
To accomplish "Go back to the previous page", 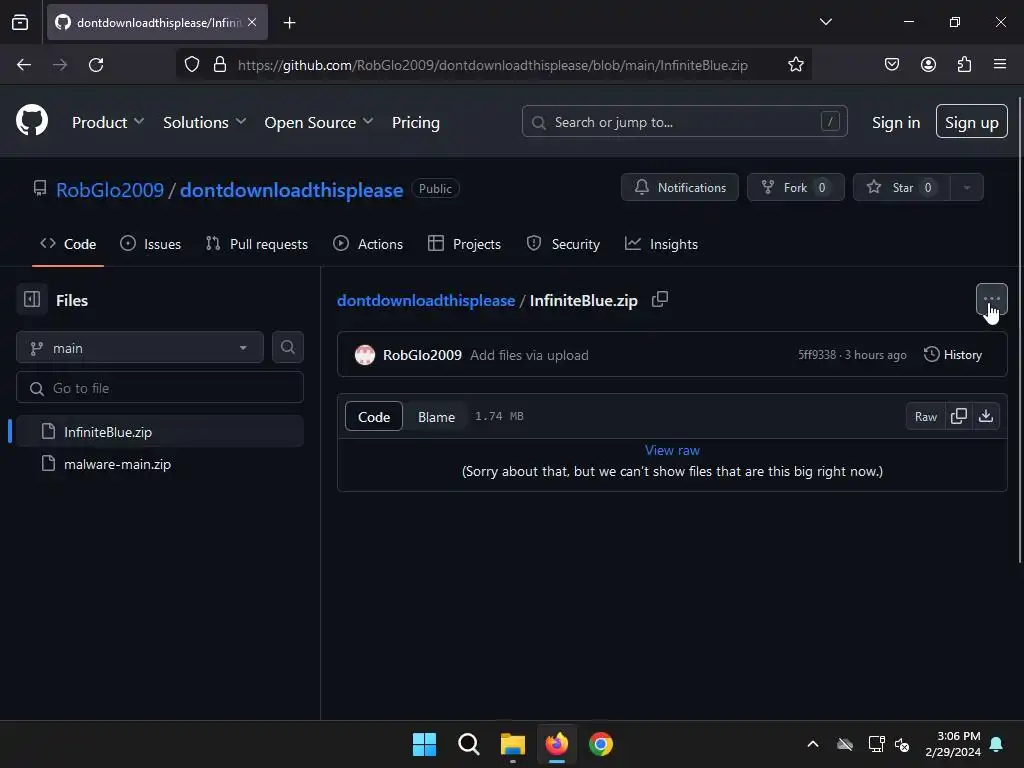I will click(24, 65).
